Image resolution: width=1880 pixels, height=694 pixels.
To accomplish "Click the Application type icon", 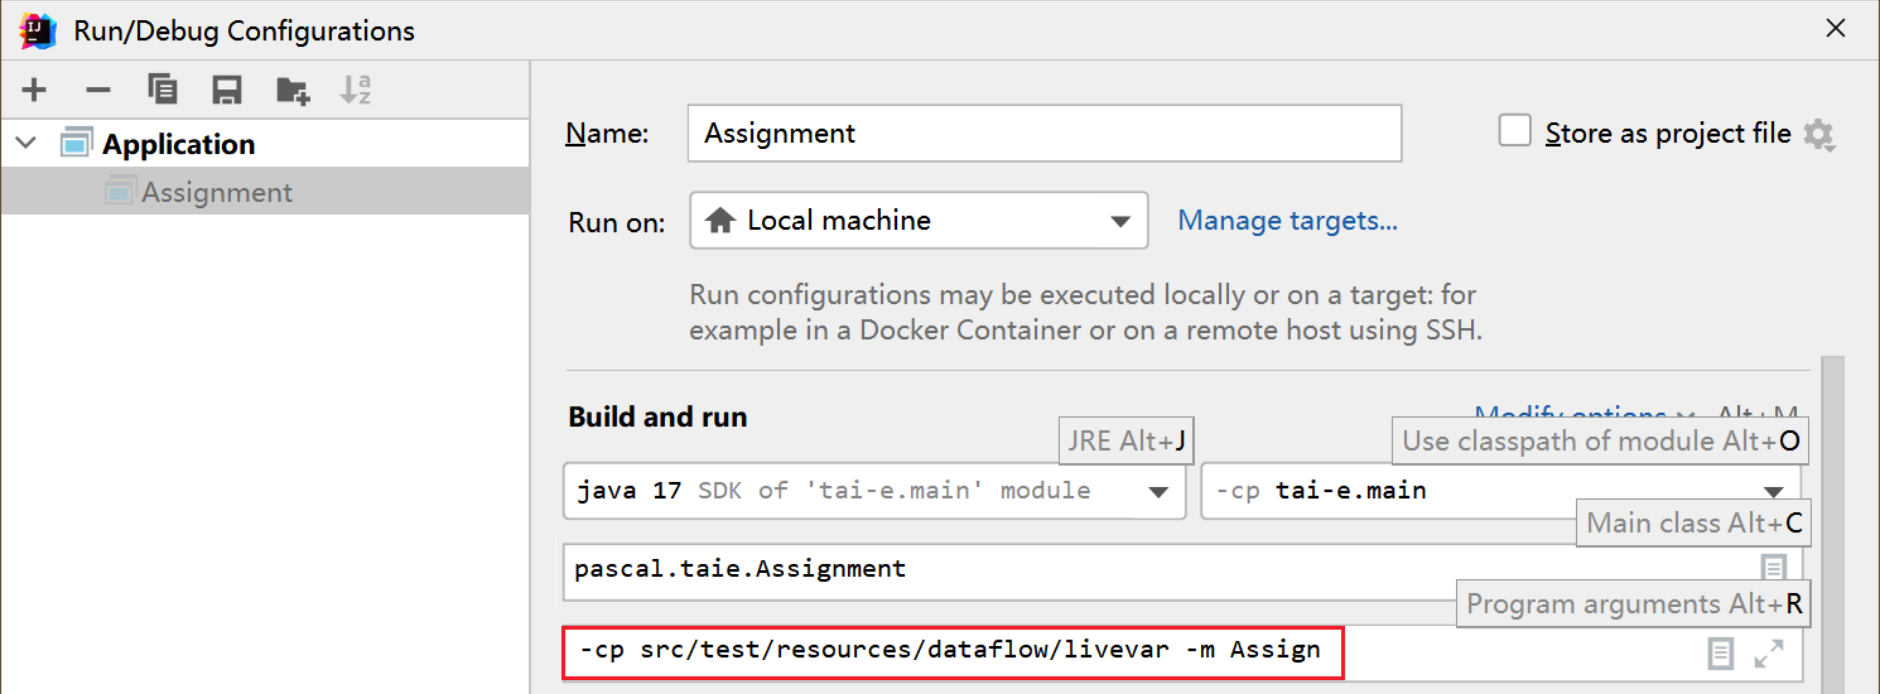I will [76, 143].
